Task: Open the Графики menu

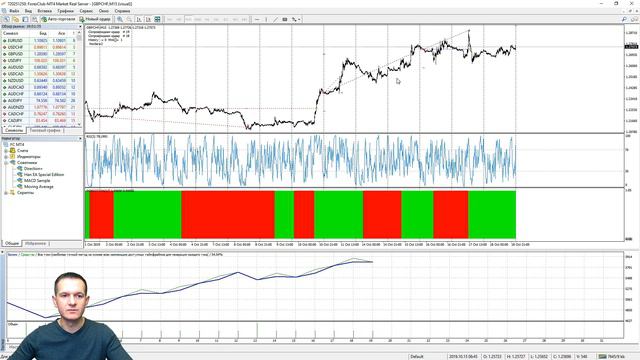Action: tap(65, 11)
